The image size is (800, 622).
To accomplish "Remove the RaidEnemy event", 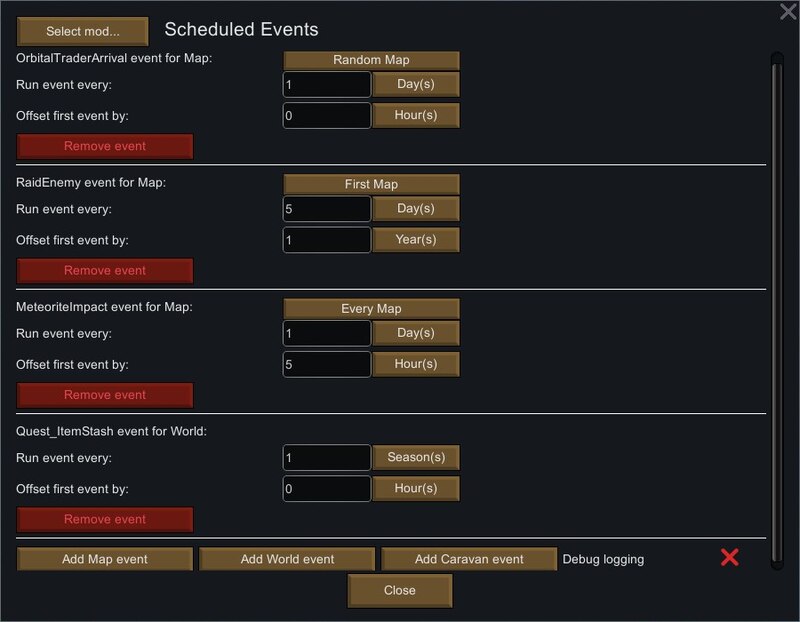I will pos(105,270).
